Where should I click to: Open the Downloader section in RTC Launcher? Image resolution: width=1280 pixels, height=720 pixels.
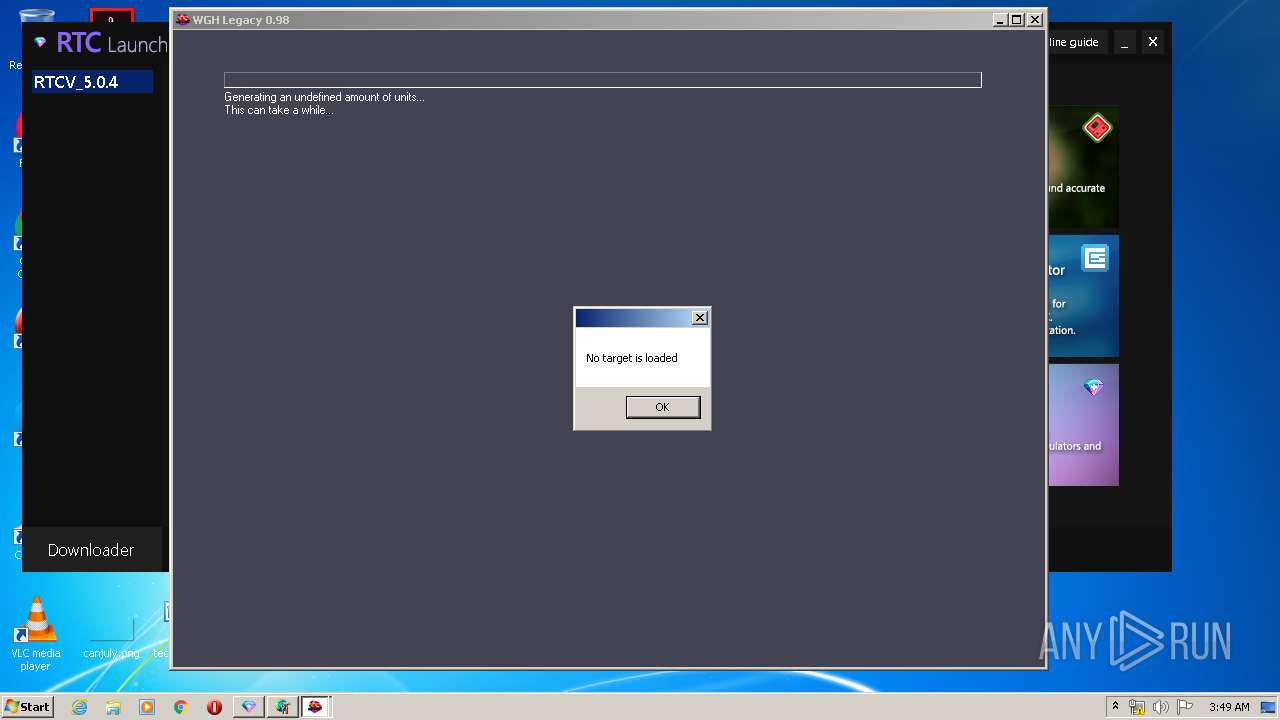(x=91, y=550)
